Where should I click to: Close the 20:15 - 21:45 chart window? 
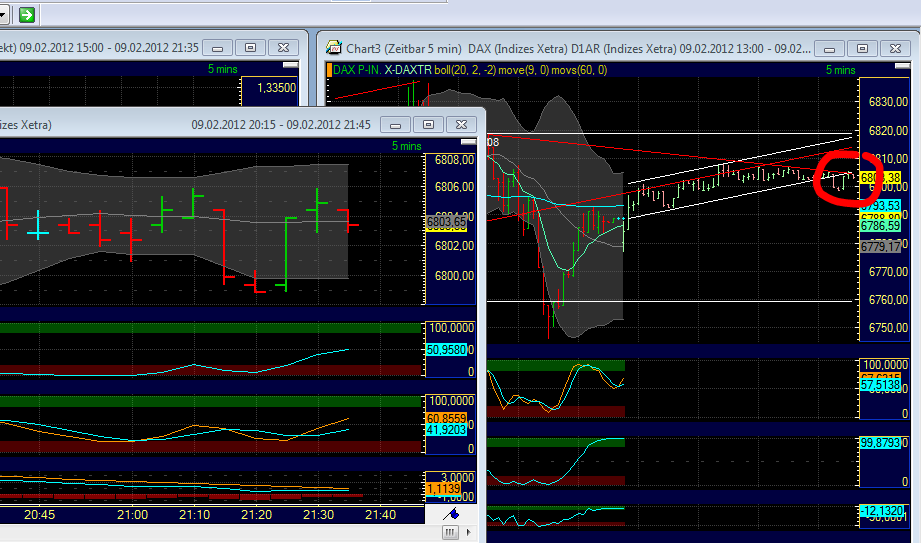pos(459,124)
